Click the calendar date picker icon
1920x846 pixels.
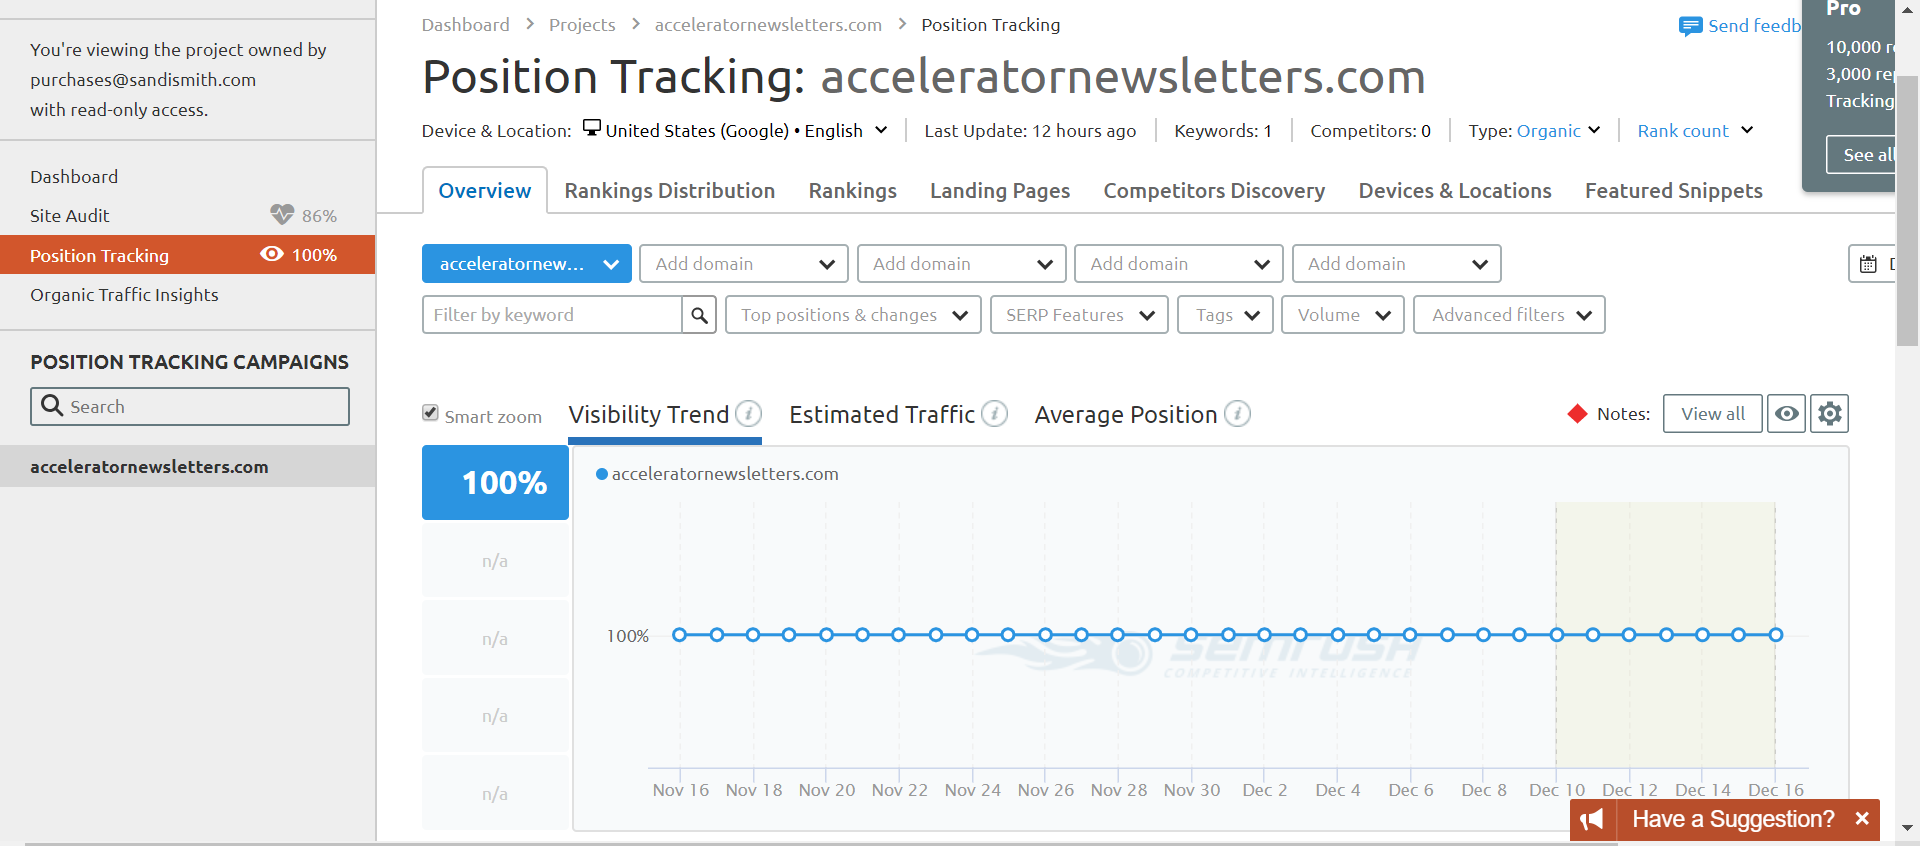(x=1868, y=264)
